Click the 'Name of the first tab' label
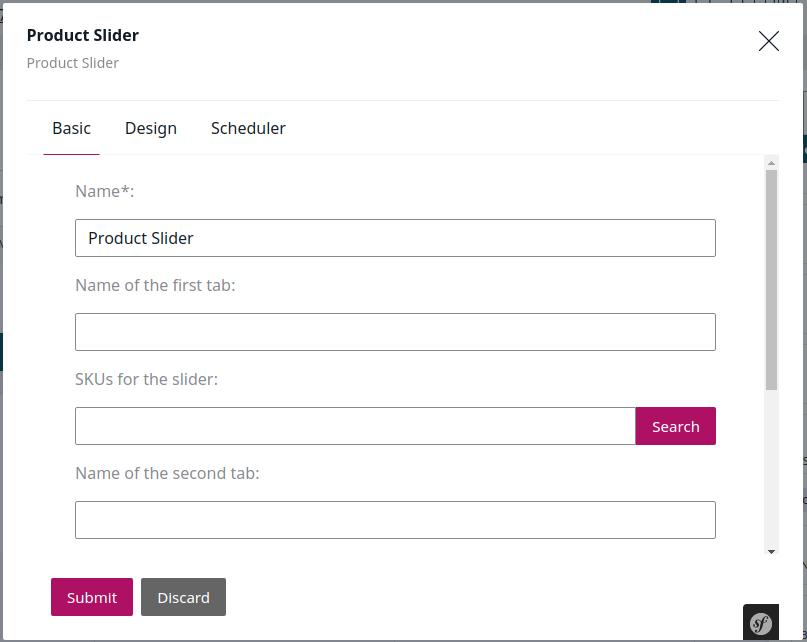Screen dimensions: 807x642 [155, 285]
